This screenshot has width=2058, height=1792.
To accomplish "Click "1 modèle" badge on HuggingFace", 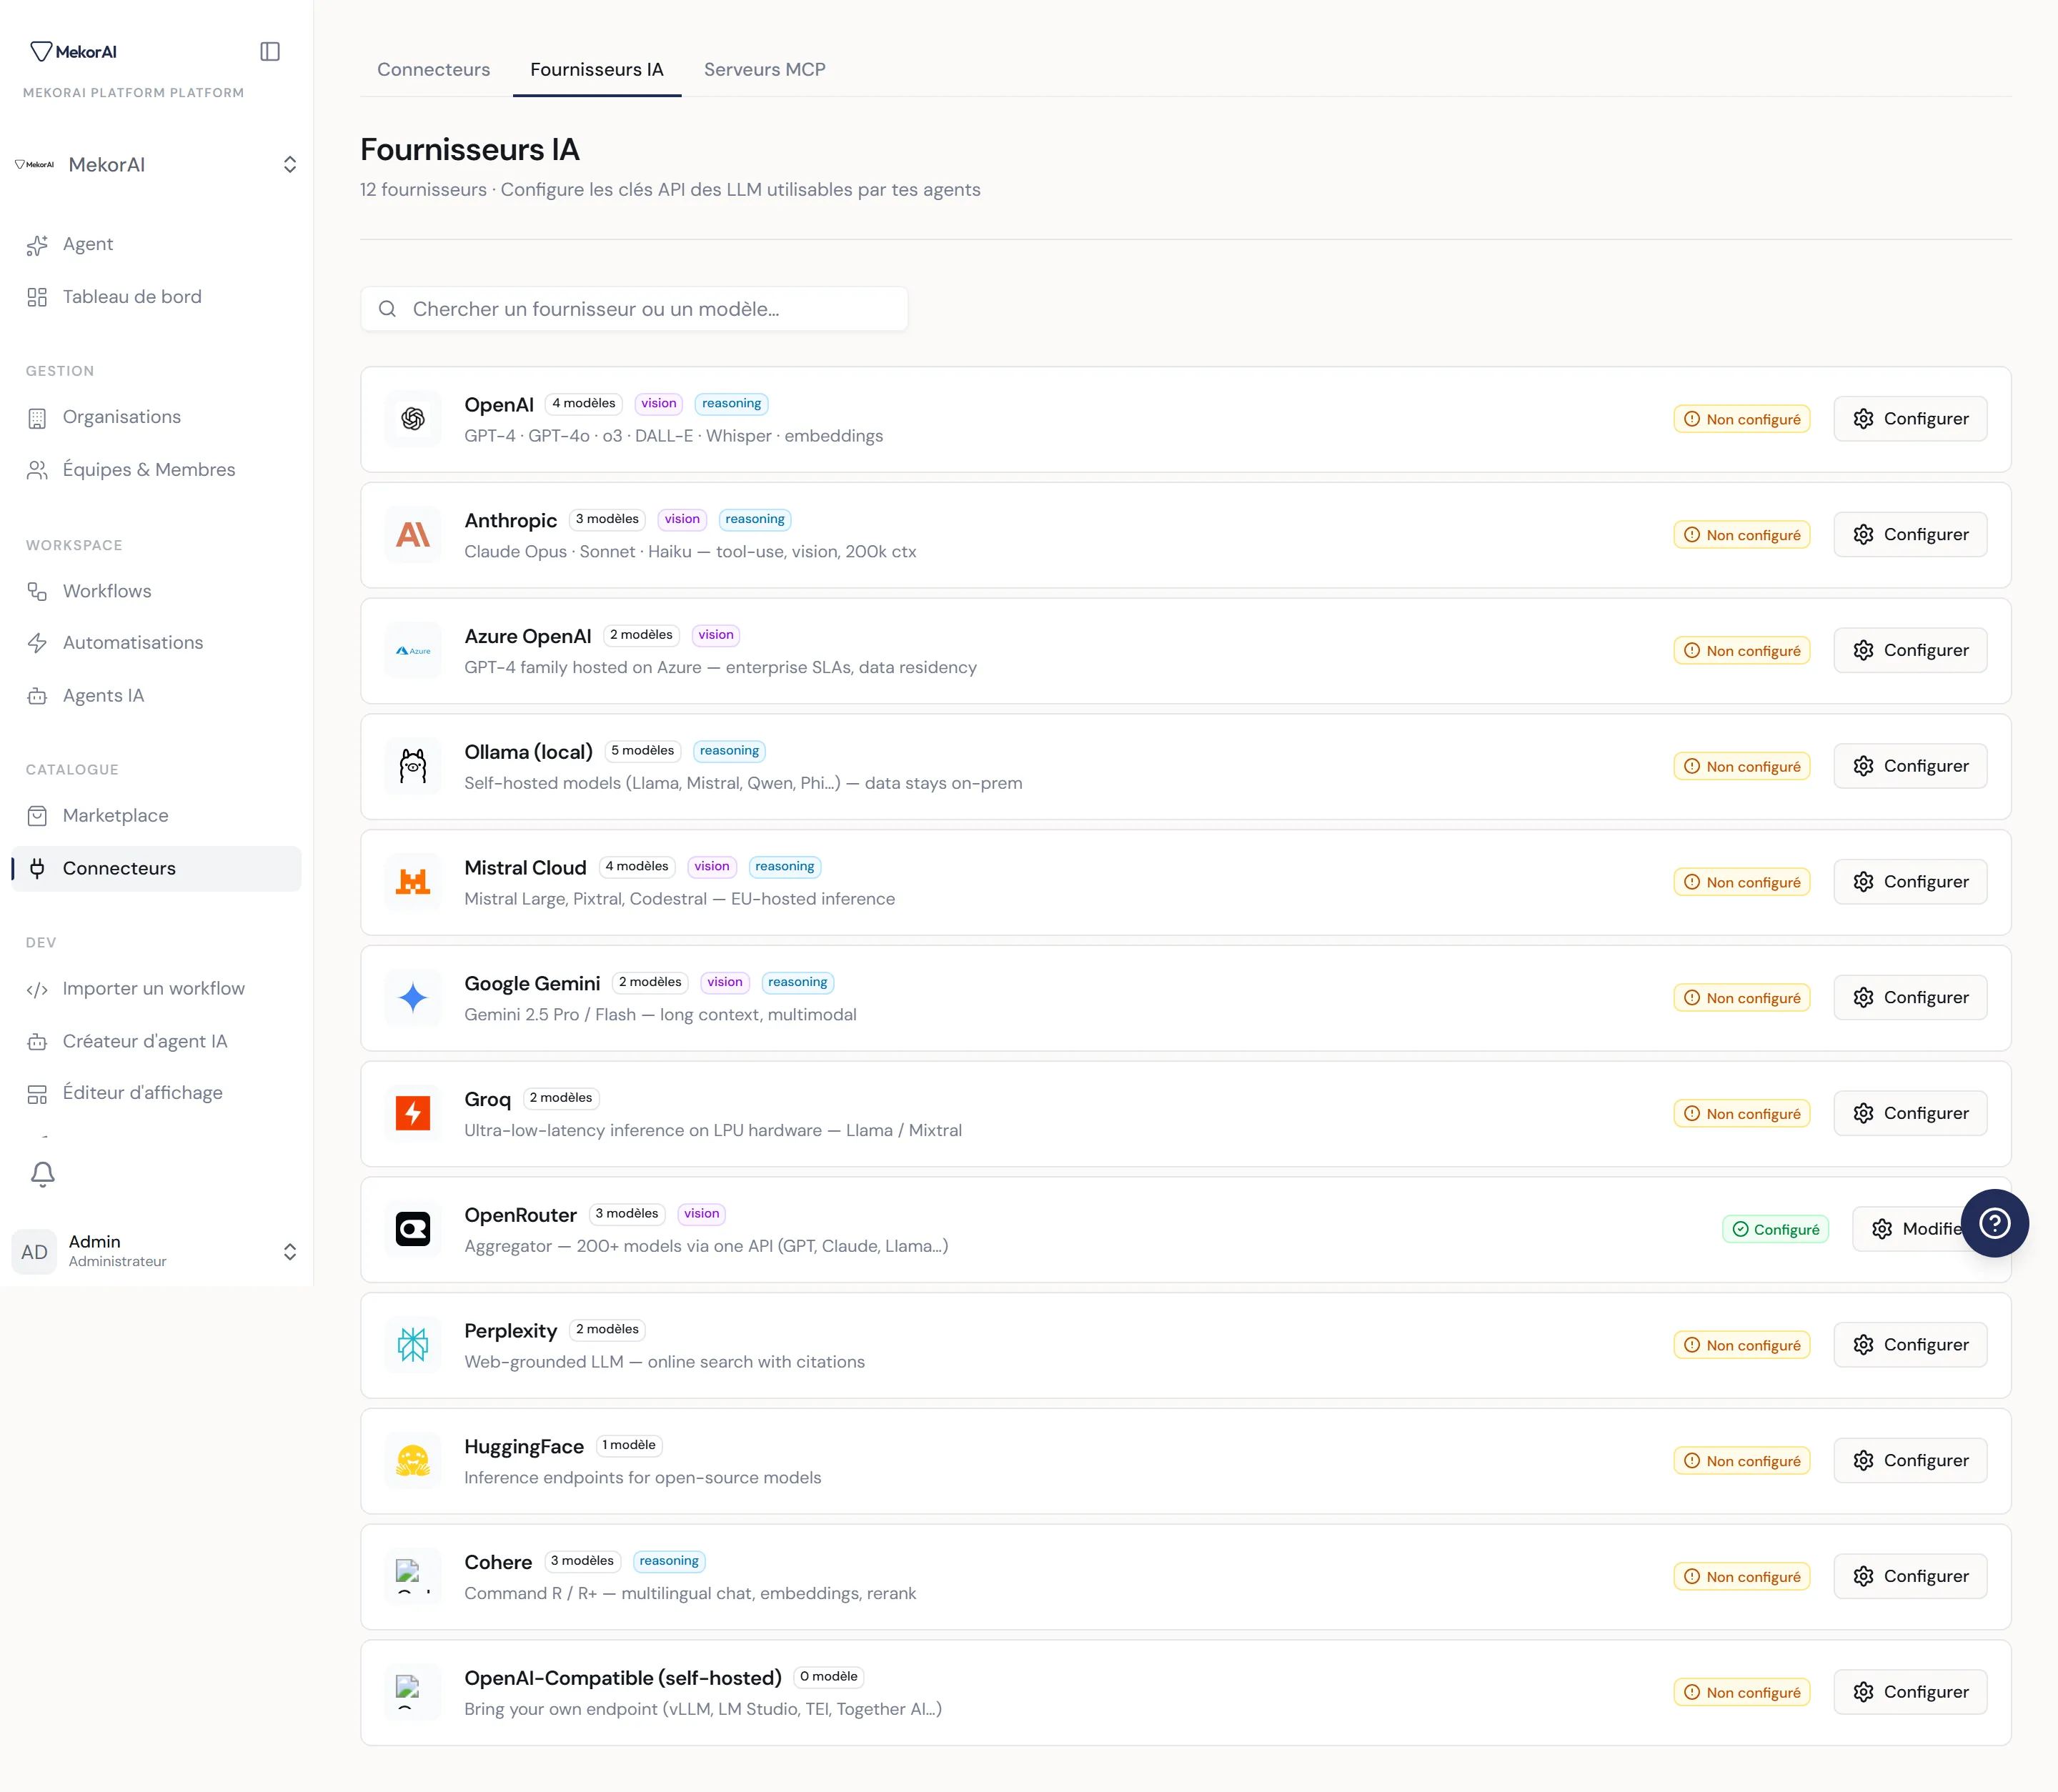I will (629, 1446).
